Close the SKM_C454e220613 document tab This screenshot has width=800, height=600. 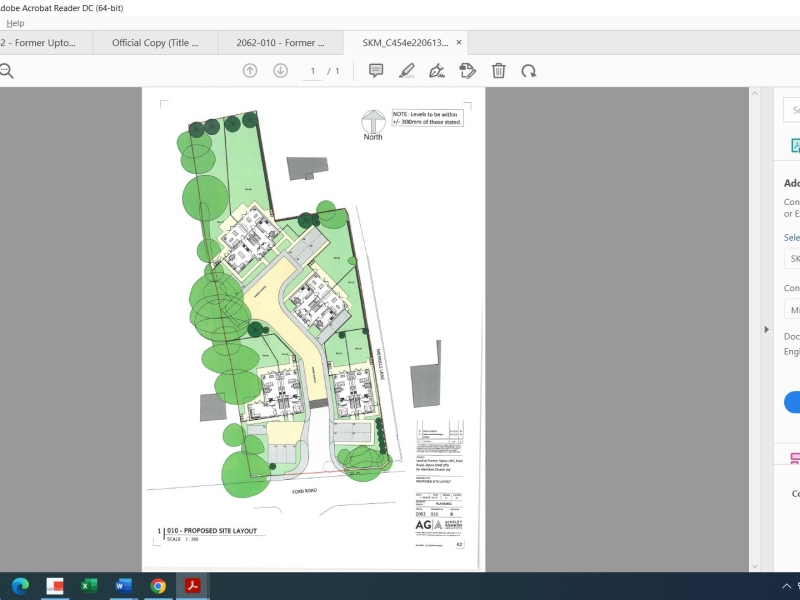[x=459, y=43]
